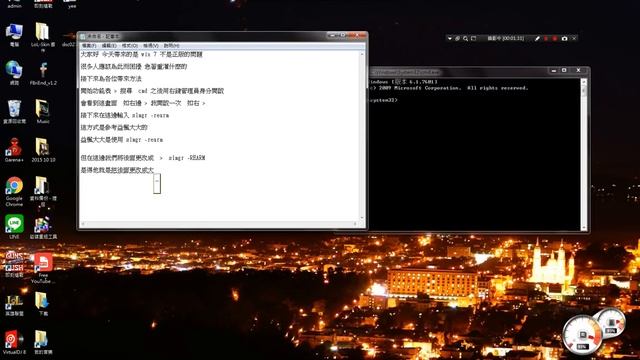Select the 網路 Network desktop icon

(14, 72)
